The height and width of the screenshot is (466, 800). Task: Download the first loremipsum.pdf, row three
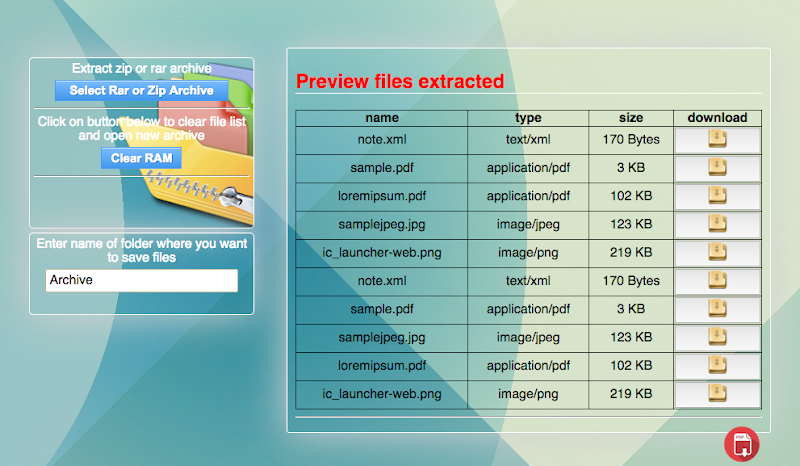point(717,196)
